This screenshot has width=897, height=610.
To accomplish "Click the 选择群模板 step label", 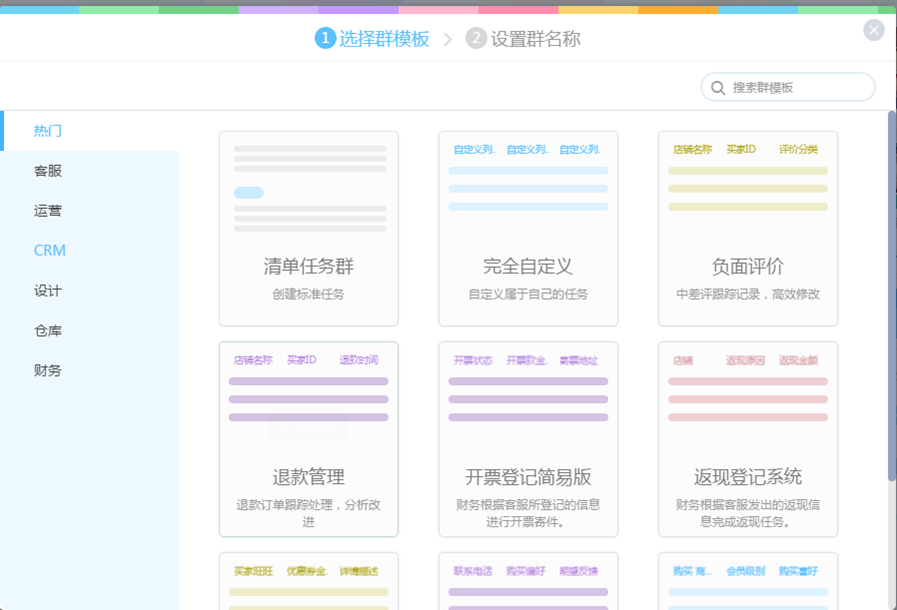I will pos(384,39).
